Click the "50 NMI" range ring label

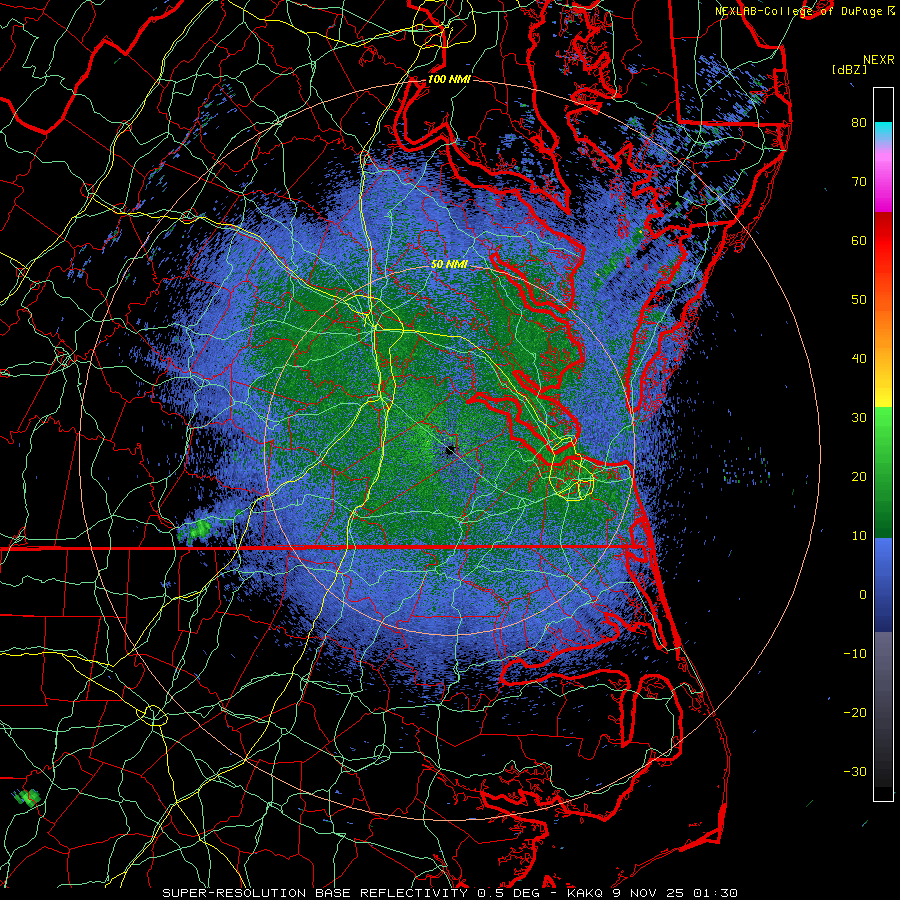click(449, 264)
